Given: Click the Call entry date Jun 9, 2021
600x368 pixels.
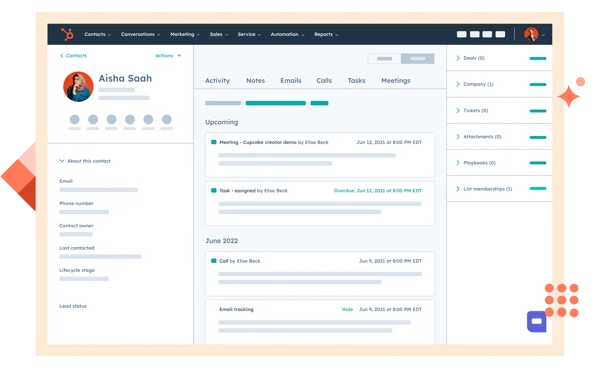Looking at the screenshot, I should pos(390,261).
